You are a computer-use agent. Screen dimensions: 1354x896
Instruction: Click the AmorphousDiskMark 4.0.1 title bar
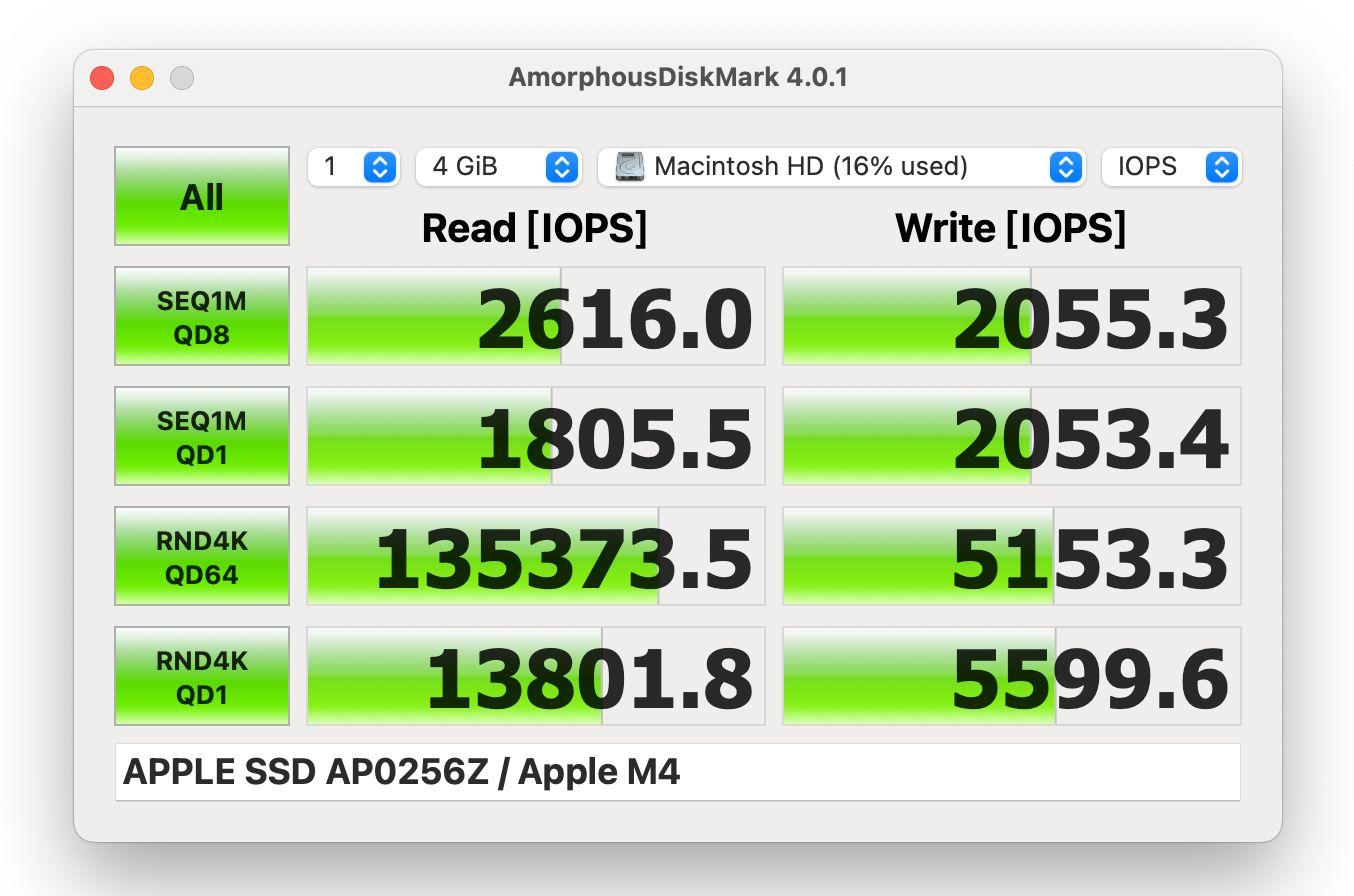677,77
